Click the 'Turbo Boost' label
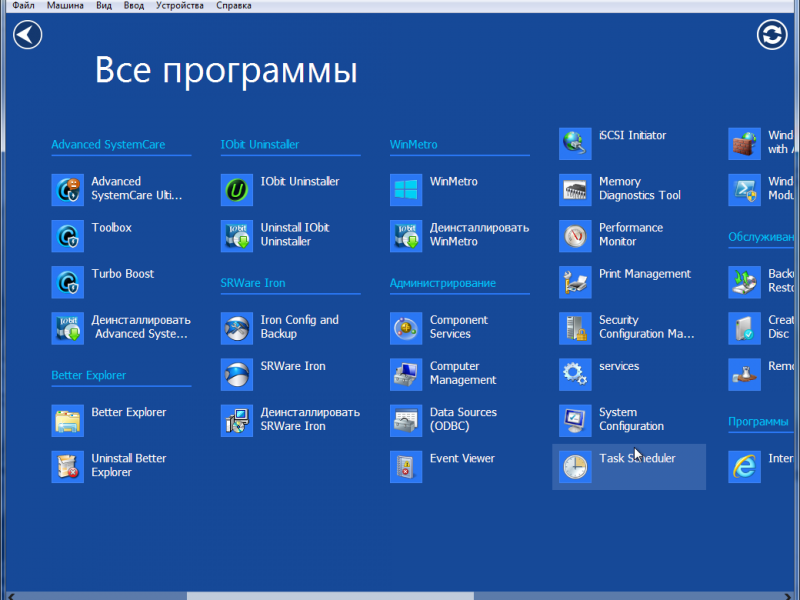This screenshot has width=800, height=600. [x=122, y=274]
